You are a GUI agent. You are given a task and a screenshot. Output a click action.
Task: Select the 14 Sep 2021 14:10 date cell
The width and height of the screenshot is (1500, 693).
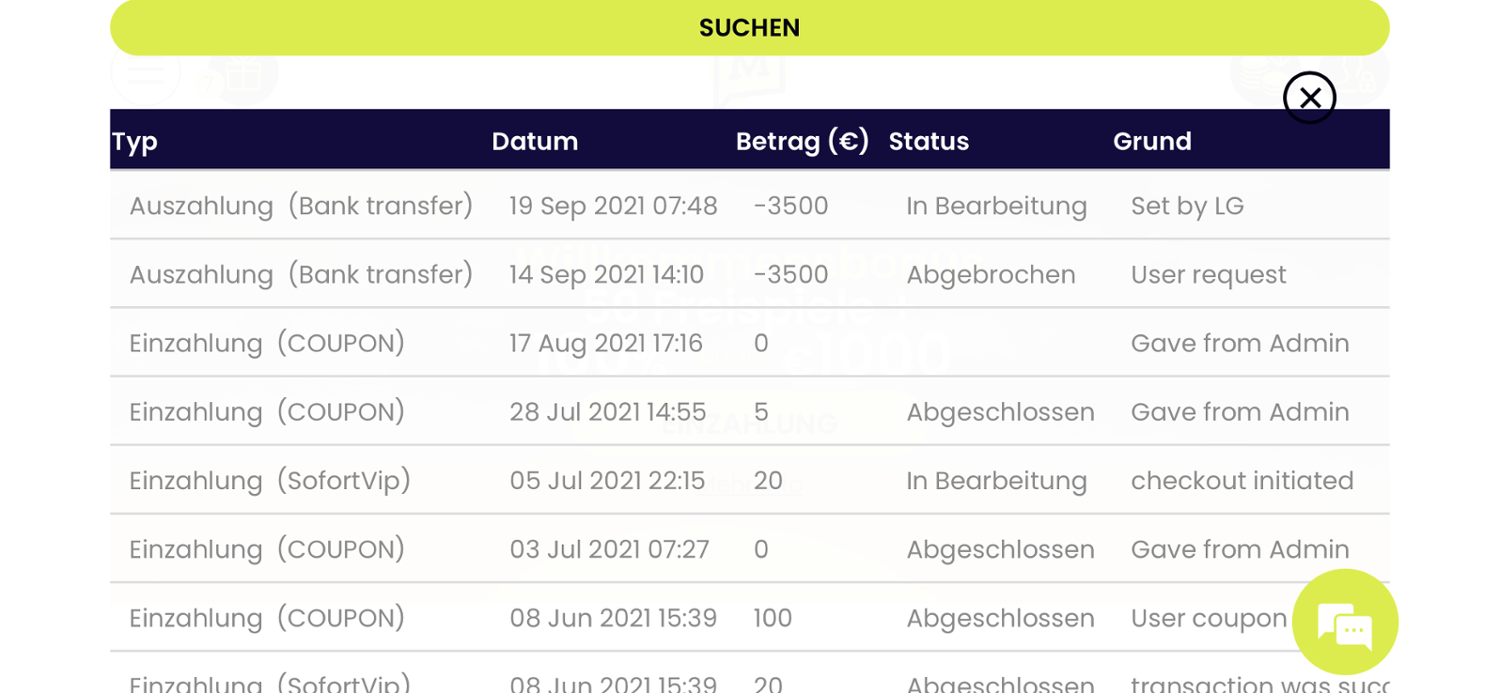coord(606,275)
